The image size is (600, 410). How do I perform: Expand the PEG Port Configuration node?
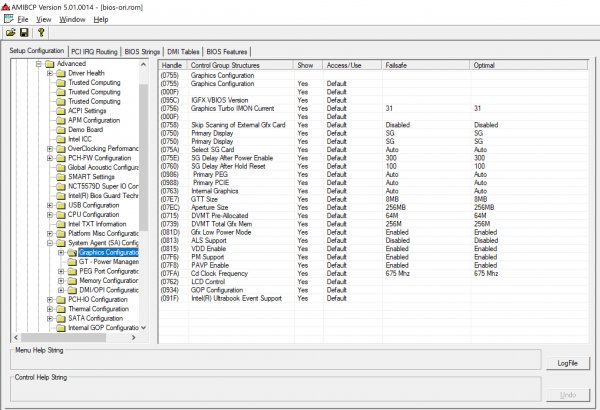click(x=61, y=271)
